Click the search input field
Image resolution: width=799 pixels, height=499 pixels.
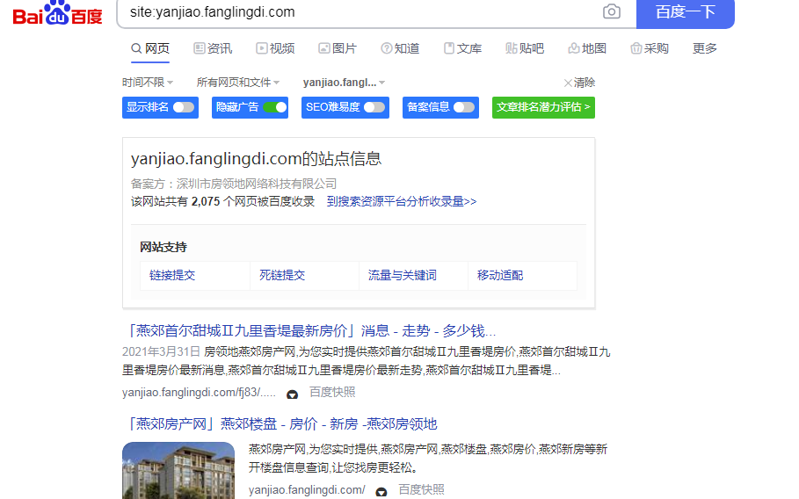click(355, 12)
